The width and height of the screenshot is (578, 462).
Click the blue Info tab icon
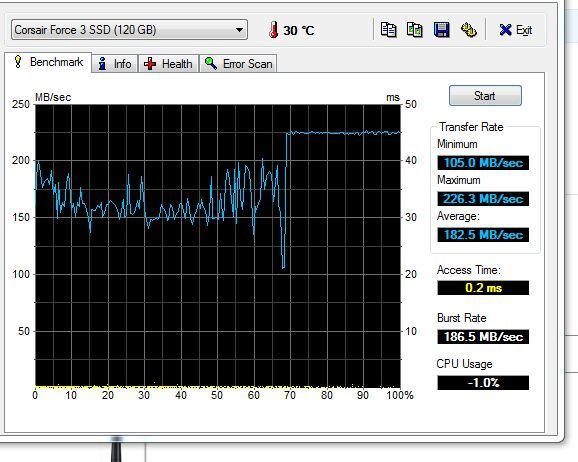point(102,64)
